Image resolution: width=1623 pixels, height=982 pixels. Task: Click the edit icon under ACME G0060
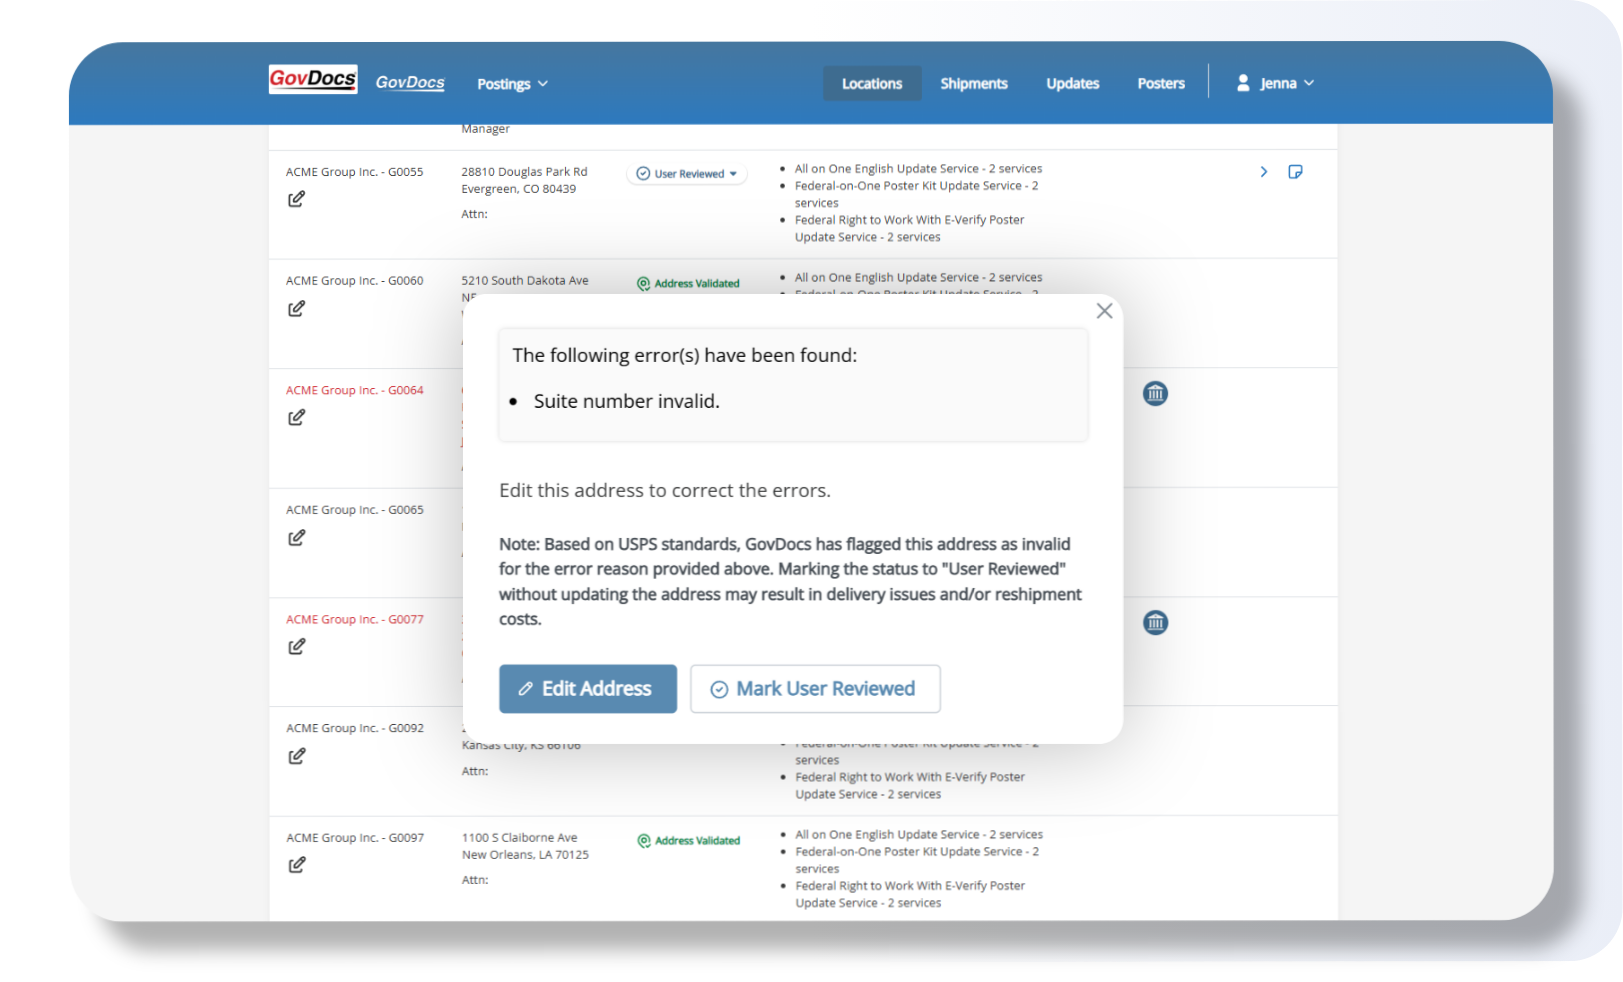(296, 309)
